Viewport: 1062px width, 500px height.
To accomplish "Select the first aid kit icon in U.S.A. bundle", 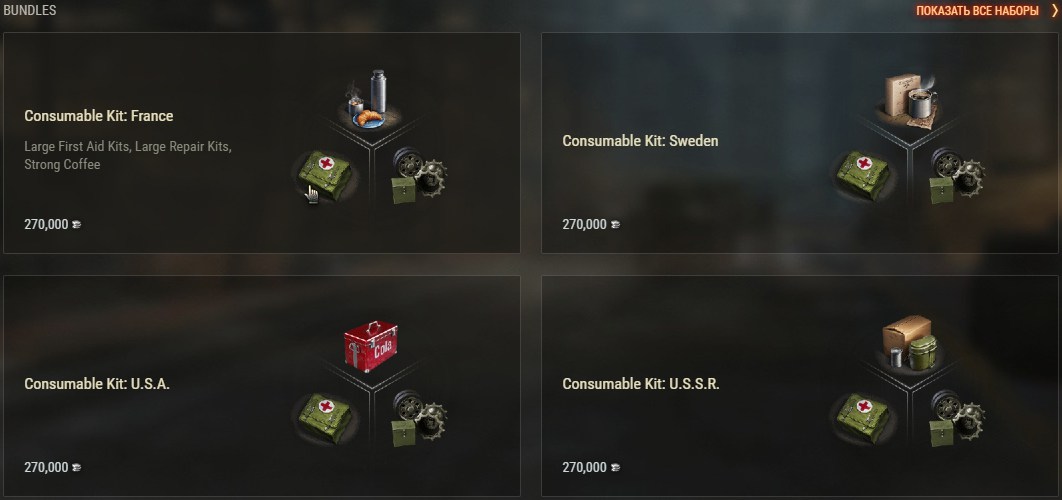I will (325, 419).
